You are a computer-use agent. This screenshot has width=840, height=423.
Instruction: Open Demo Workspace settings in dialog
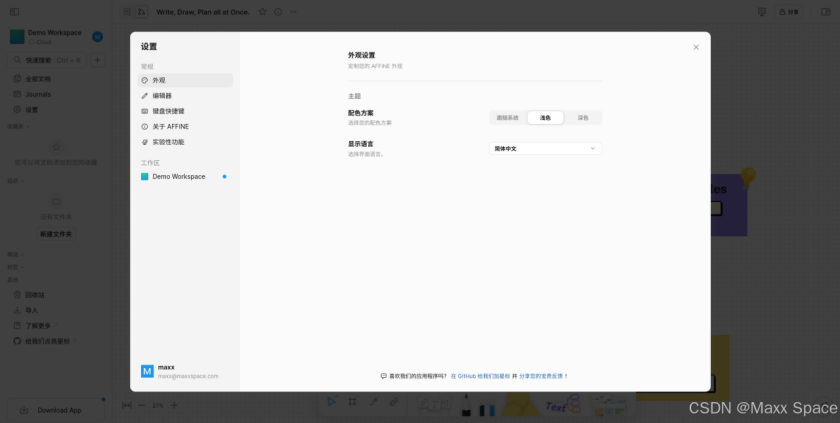coord(185,177)
